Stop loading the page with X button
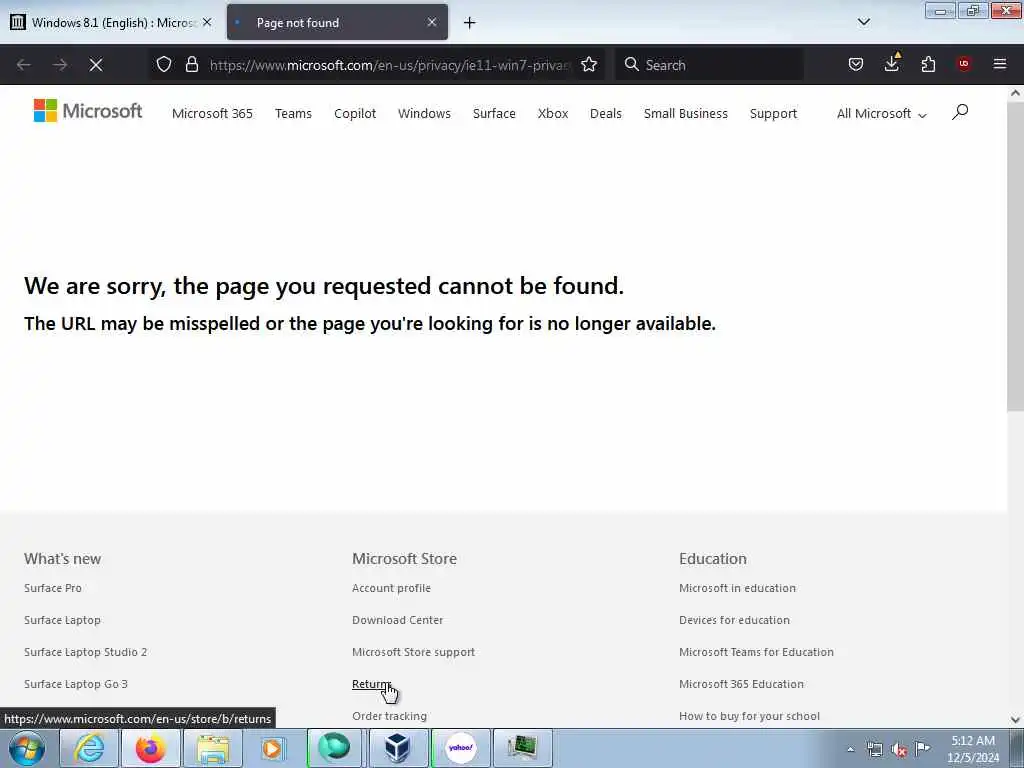The width and height of the screenshot is (1024, 768). 96,65
